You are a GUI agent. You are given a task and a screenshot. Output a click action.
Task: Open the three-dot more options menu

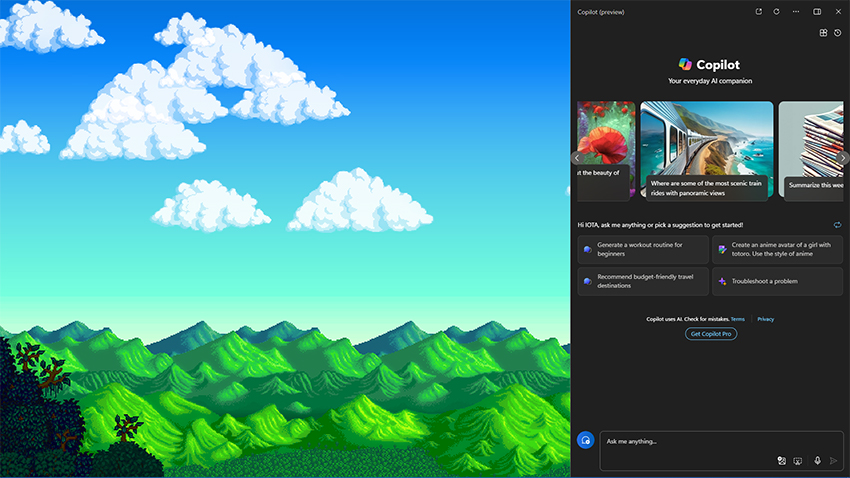point(796,11)
